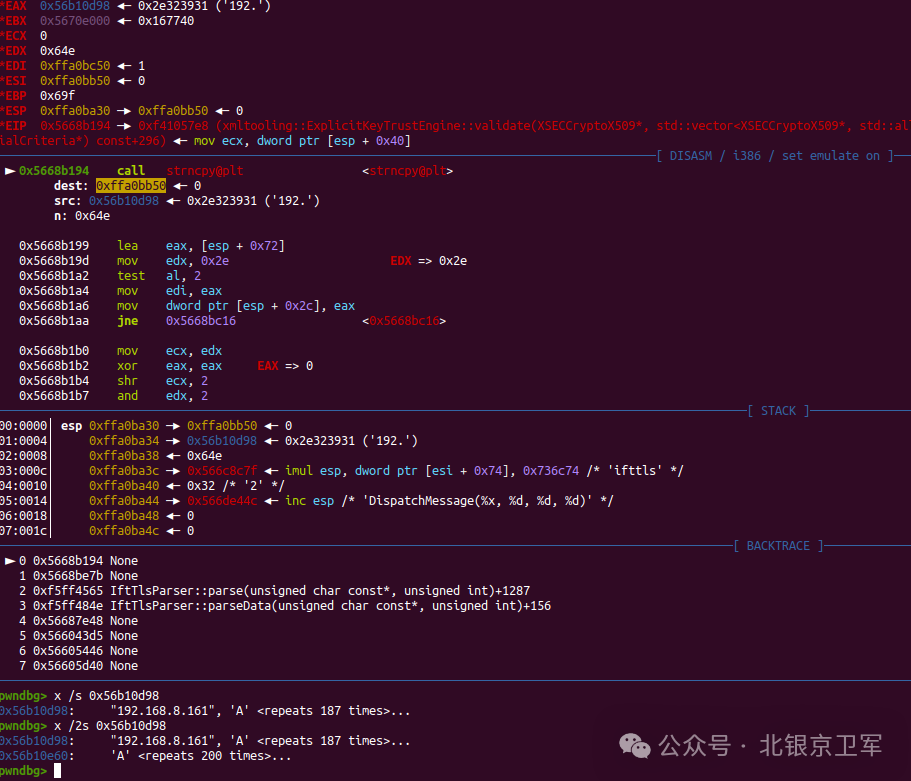
Task: Click the command x /2s 0x56b10d98
Action: click(110, 726)
